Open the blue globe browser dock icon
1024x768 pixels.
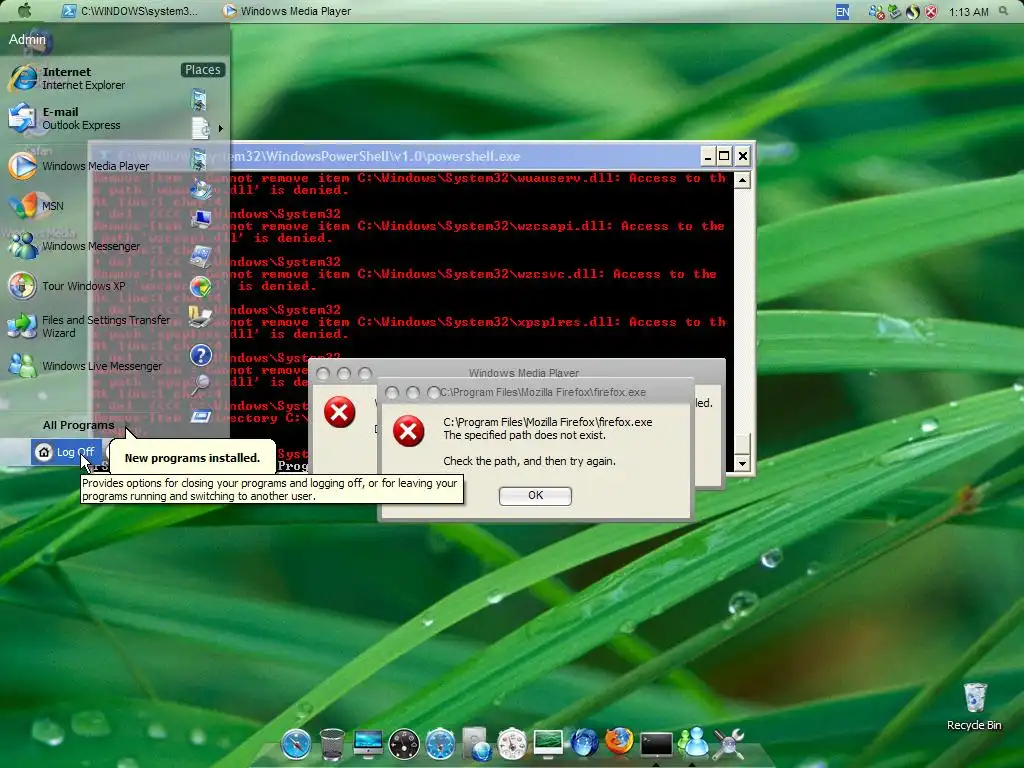coord(584,743)
